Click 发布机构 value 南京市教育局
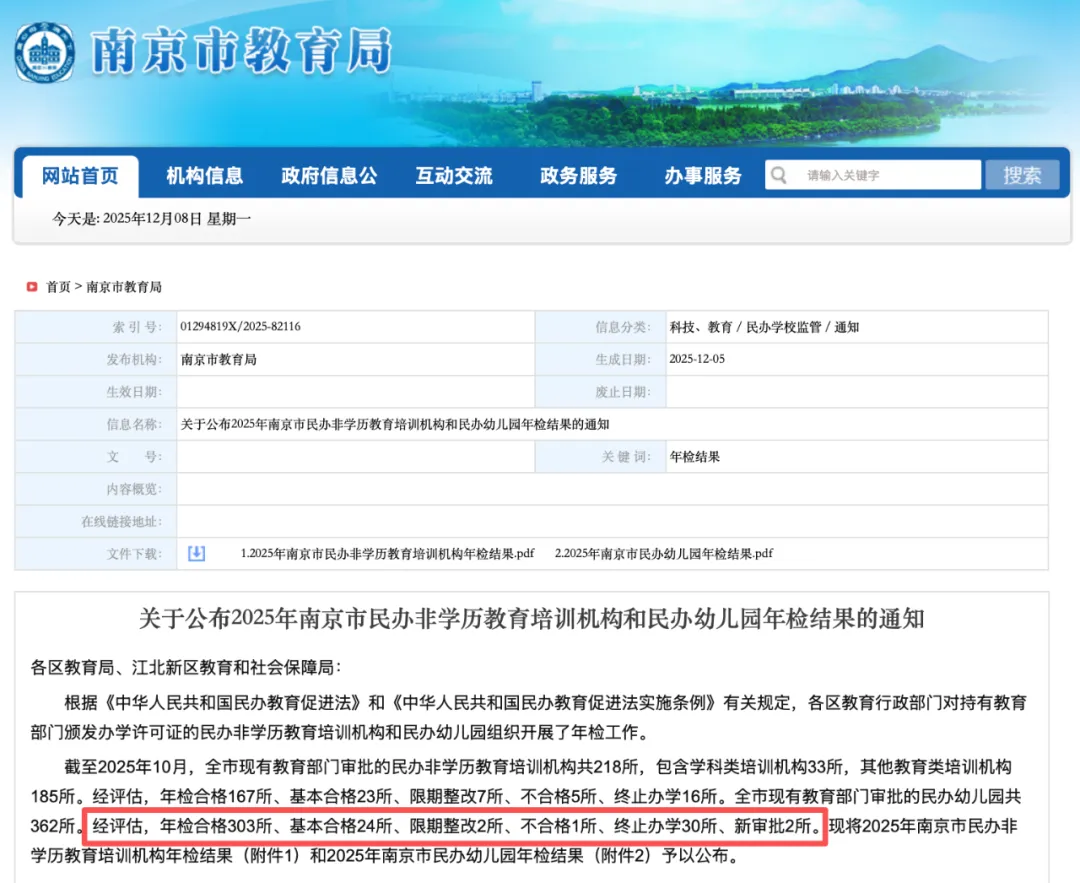Screen dimensions: 1080x883 (218, 360)
